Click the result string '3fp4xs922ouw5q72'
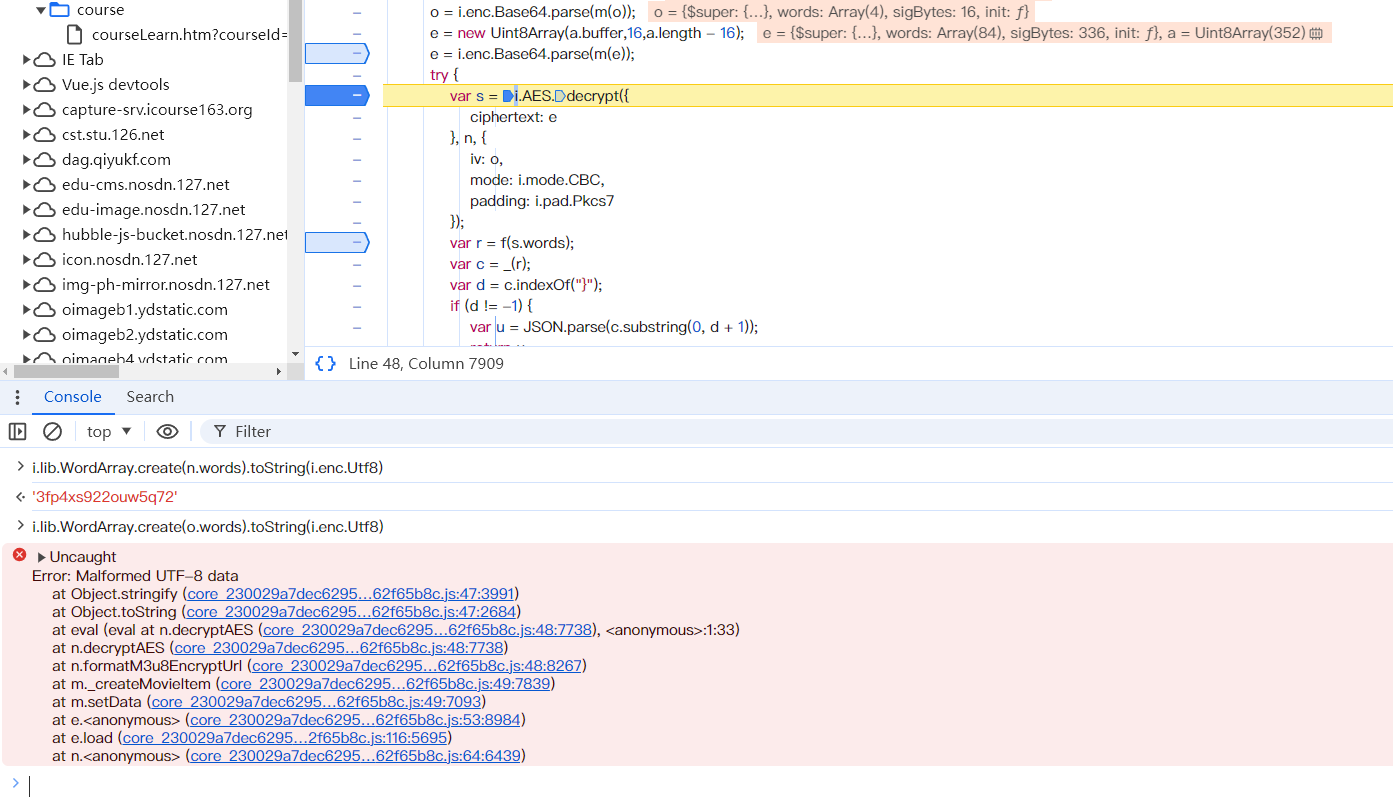Image resolution: width=1393 pixels, height=807 pixels. 105,497
